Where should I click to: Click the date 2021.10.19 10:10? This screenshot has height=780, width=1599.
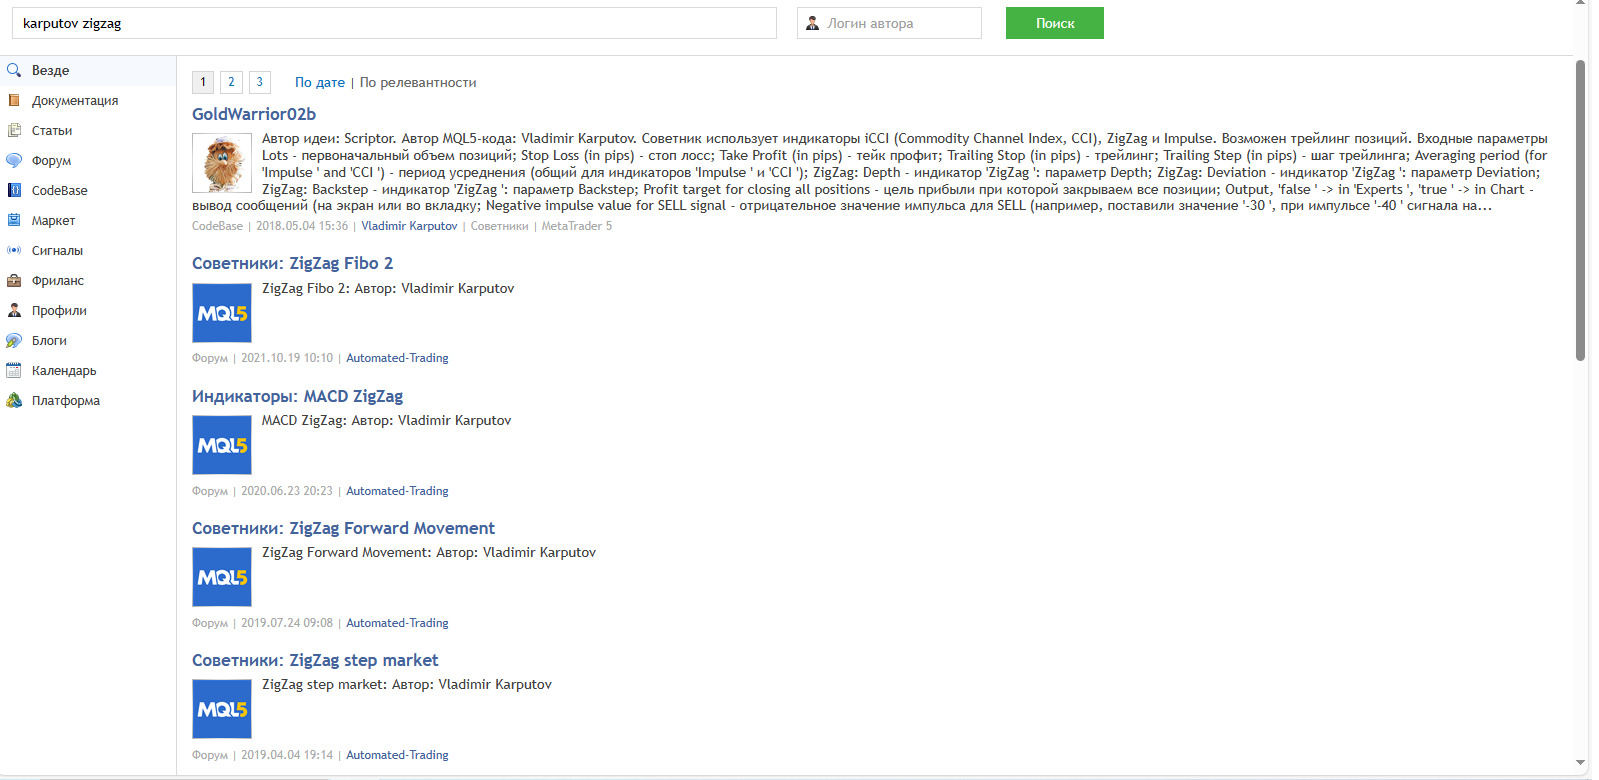pos(287,358)
